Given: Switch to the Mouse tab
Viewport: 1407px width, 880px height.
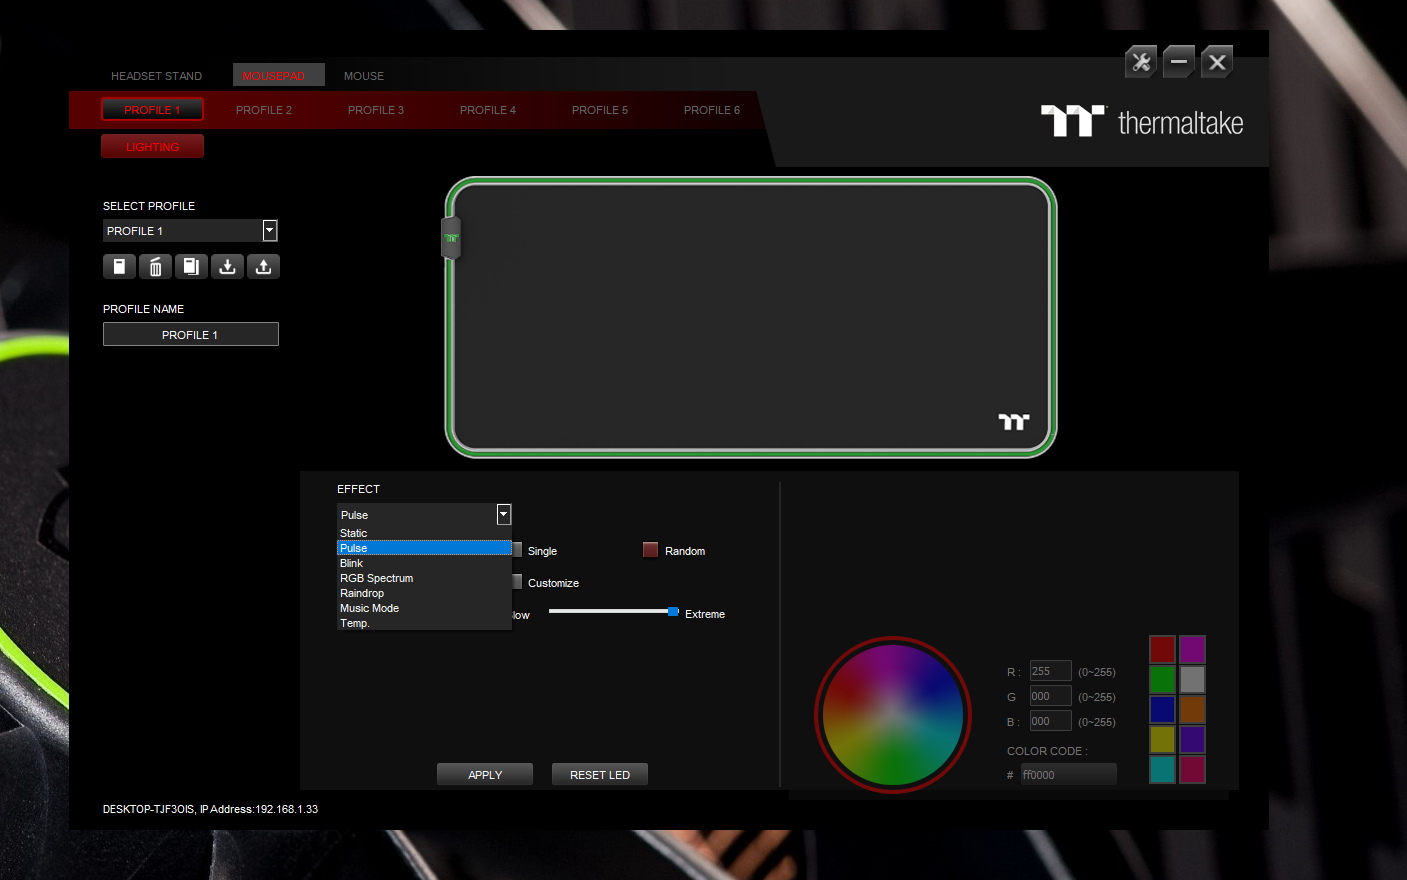Looking at the screenshot, I should tap(364, 76).
